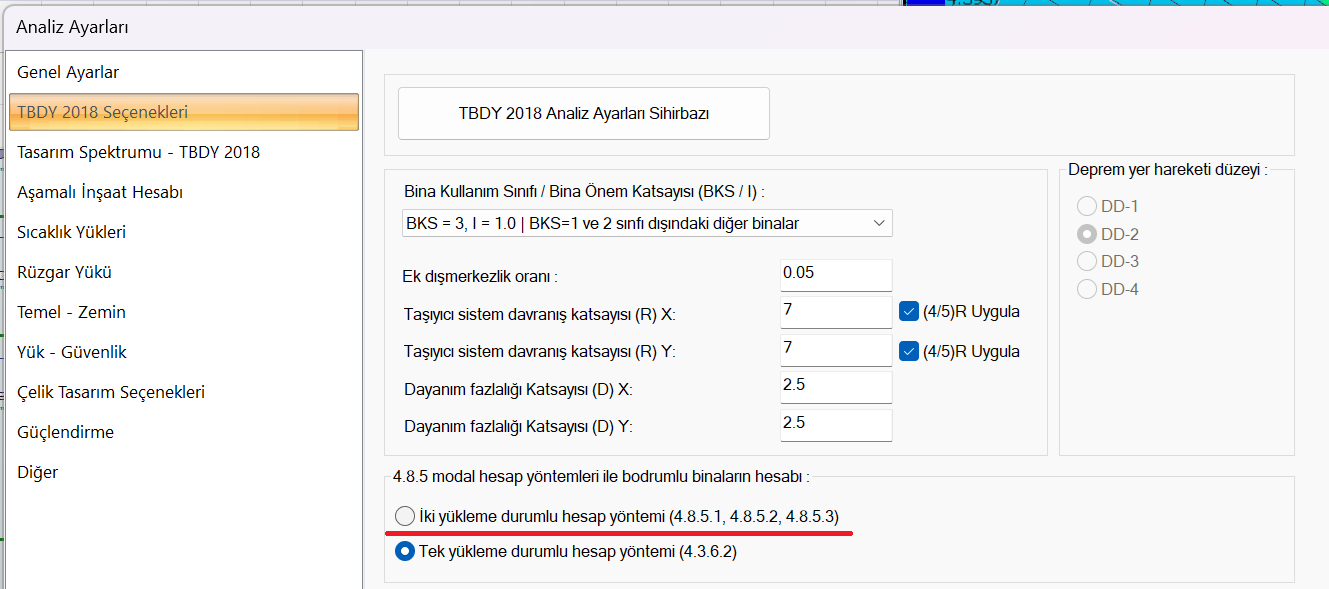The width and height of the screenshot is (1329, 589).
Task: Select Yük - Güvenlik category
Action: [x=72, y=352]
